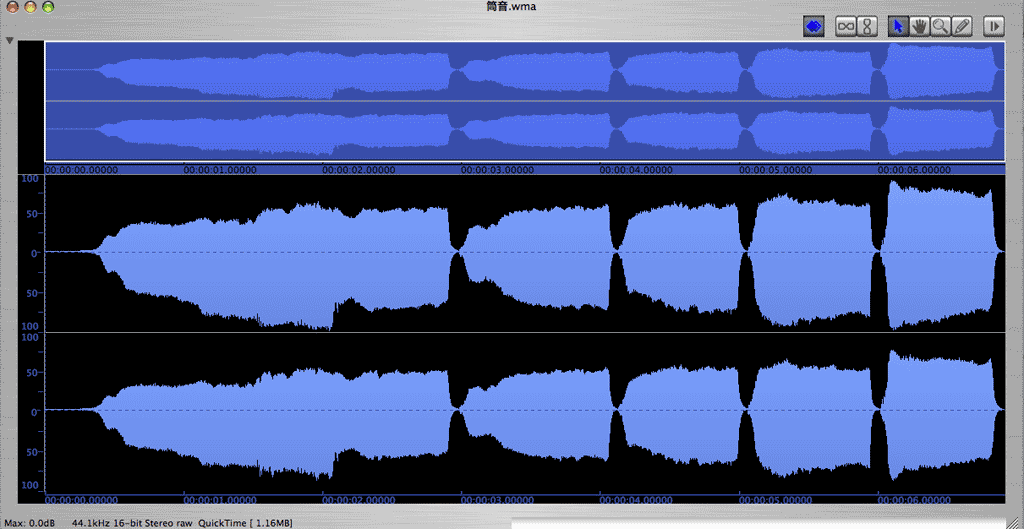Click the Max: 0.0dB status readout

tap(29, 523)
